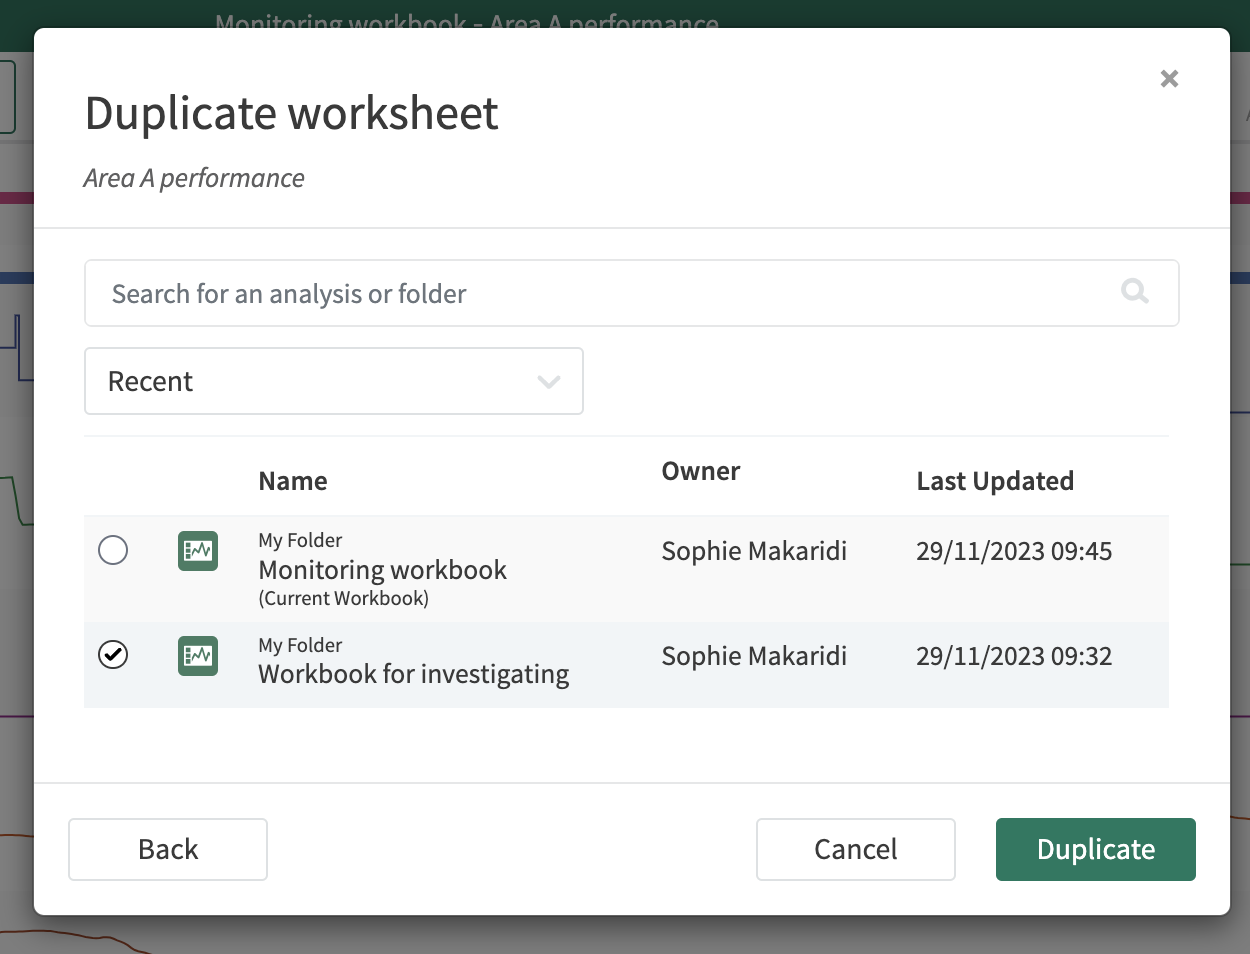Toggle the Workbook for investigating radio button
This screenshot has width=1250, height=954.
coord(113,655)
